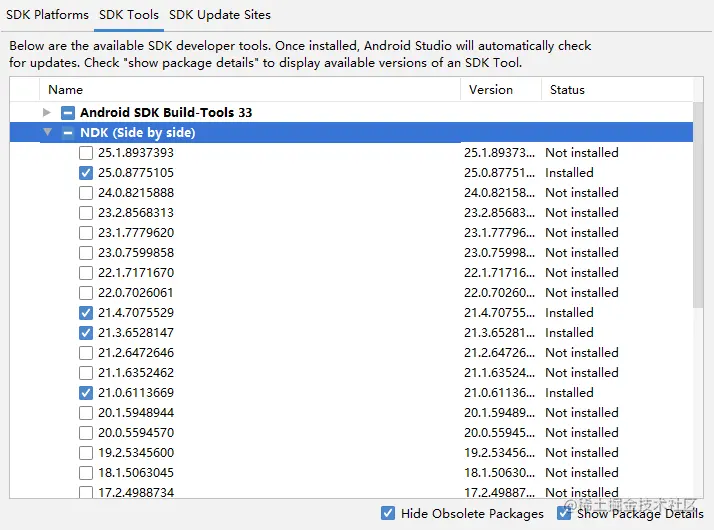This screenshot has height=530, width=714.
Task: Sort by the Status column header
Action: click(x=617, y=90)
